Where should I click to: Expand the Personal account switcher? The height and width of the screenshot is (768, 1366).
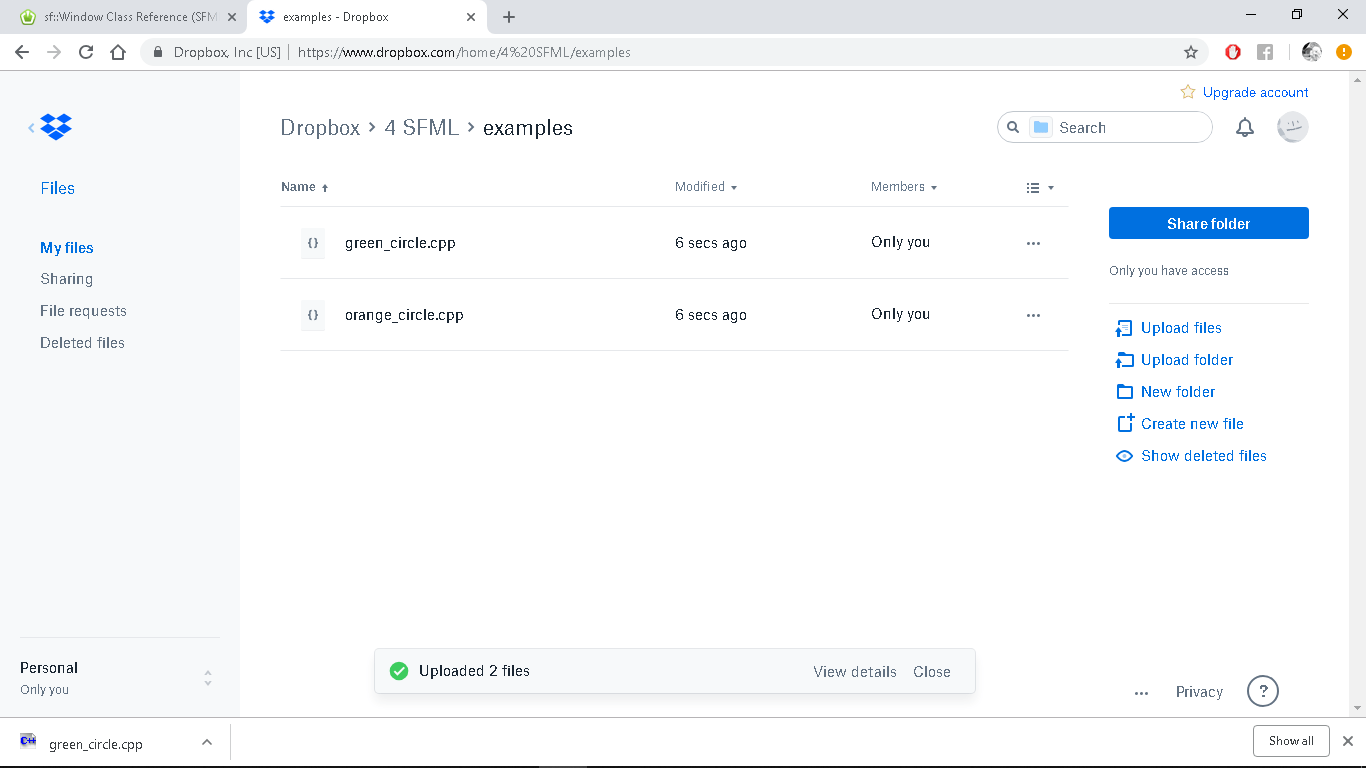point(208,678)
